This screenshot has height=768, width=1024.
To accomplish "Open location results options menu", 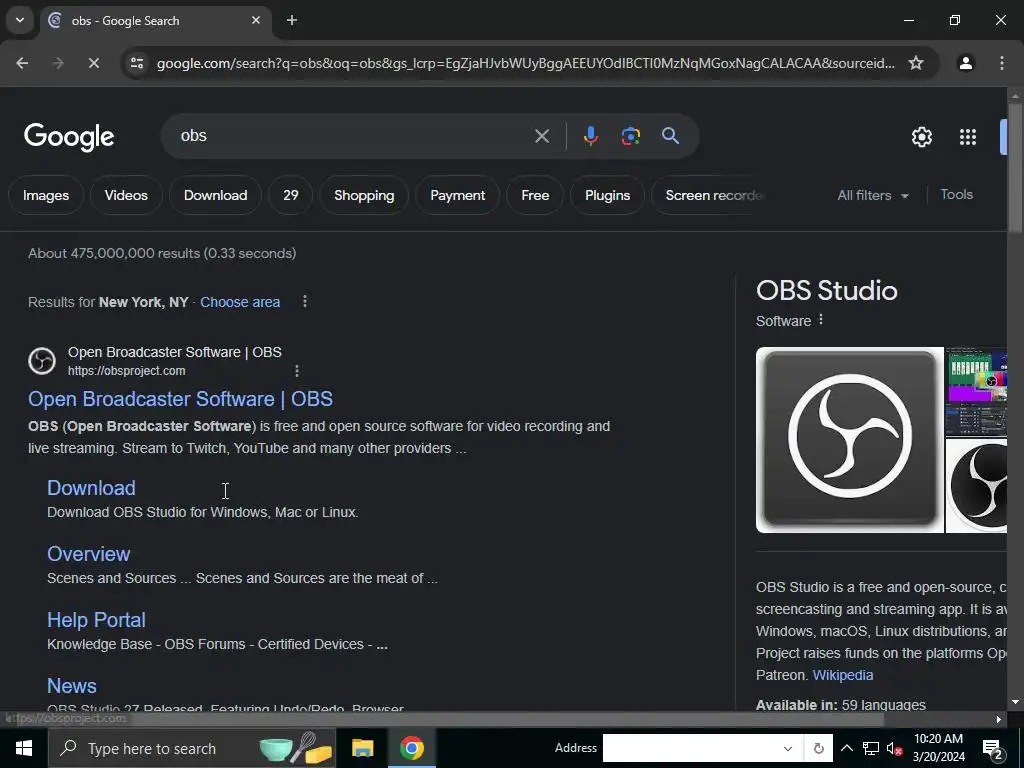I will (x=304, y=302).
